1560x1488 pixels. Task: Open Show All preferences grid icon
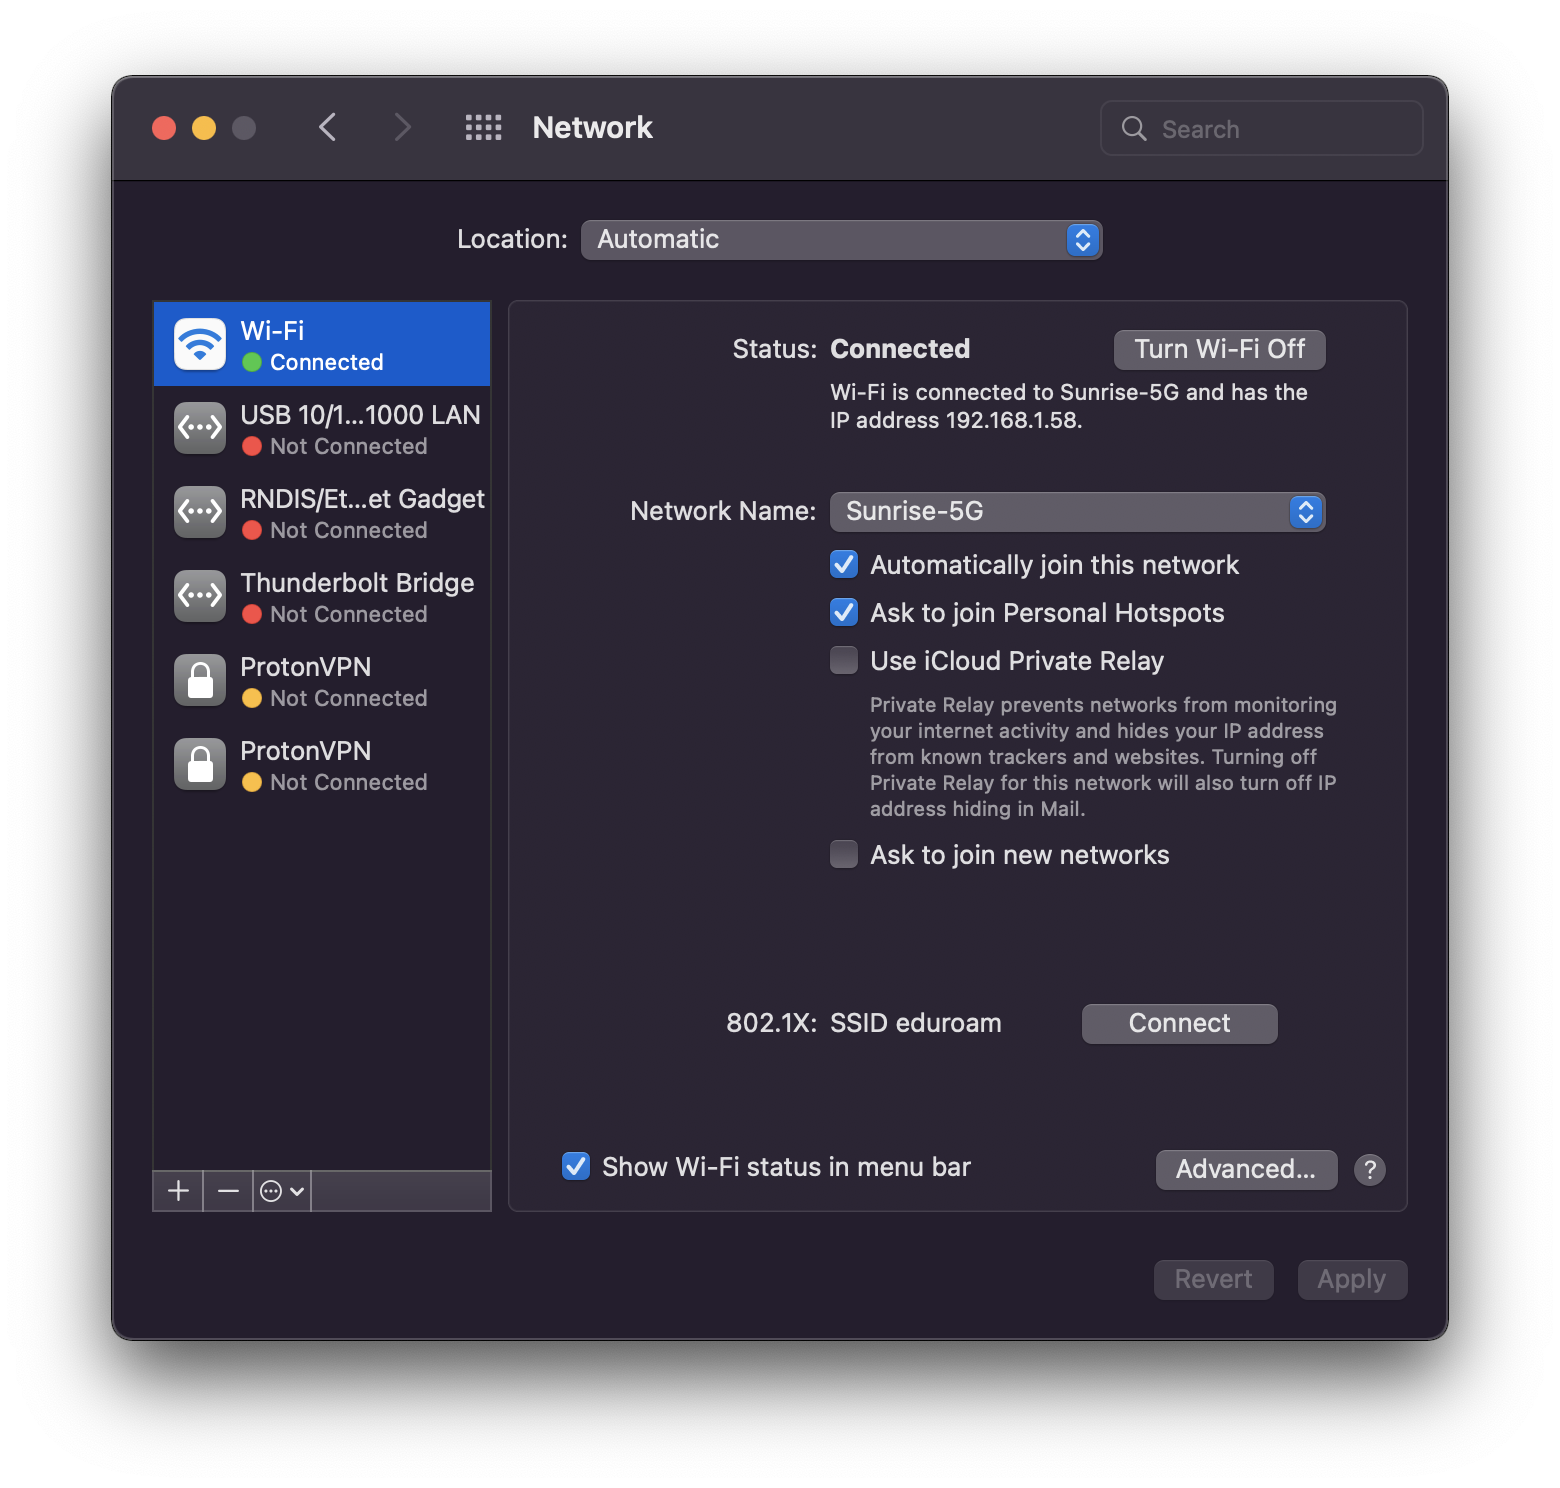[x=483, y=127]
